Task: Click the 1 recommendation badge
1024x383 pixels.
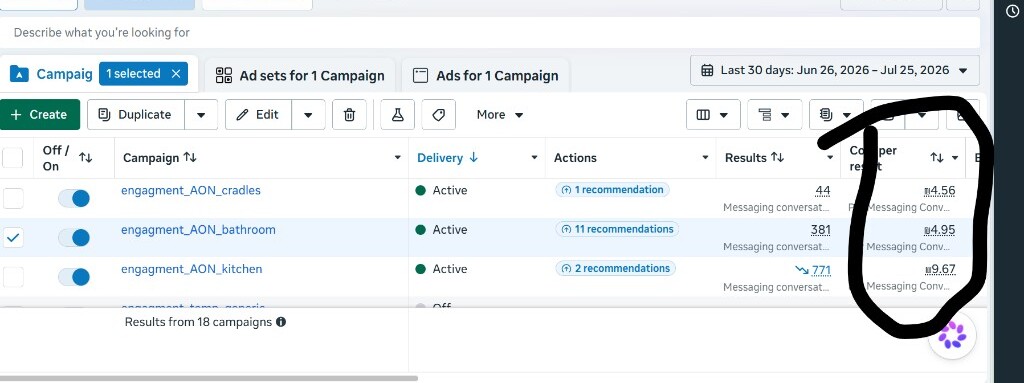Action: click(x=612, y=190)
